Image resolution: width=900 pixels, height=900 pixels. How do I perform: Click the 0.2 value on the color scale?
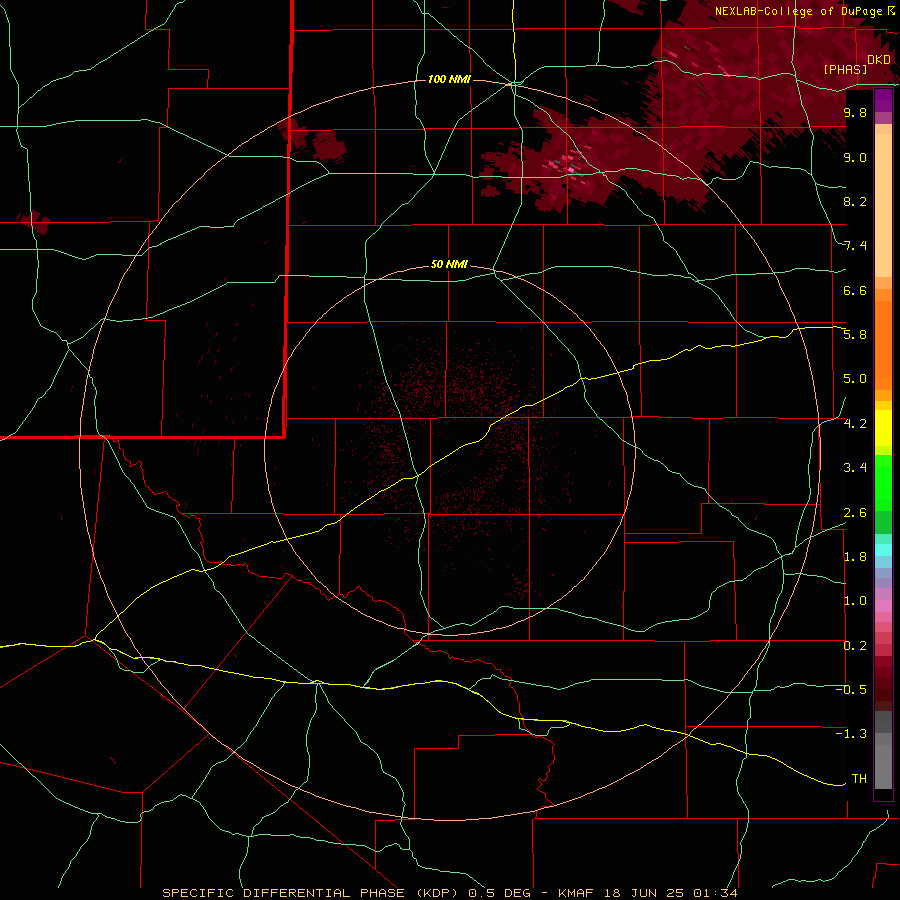point(855,646)
